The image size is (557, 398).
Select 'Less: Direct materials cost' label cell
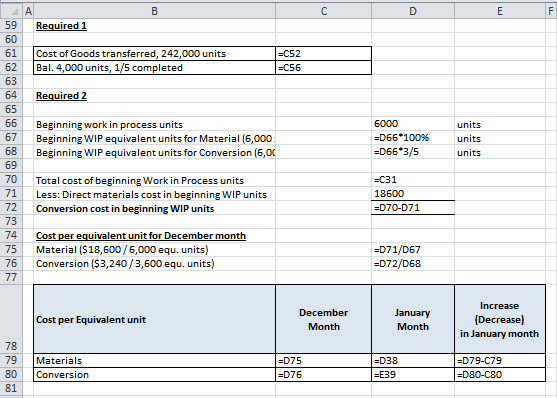tap(154, 194)
